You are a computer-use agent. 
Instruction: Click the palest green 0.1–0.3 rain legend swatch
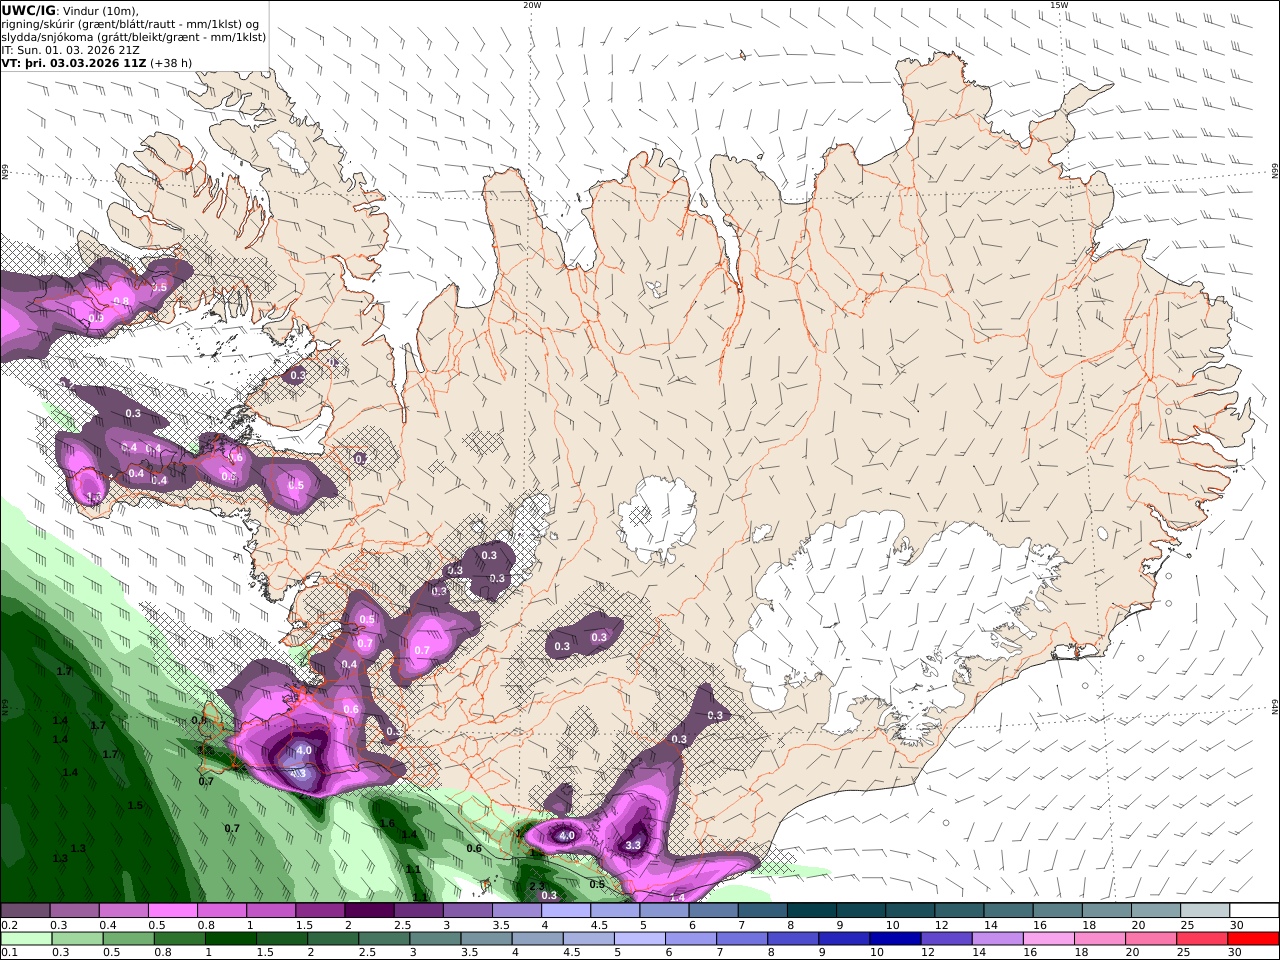coord(27,939)
